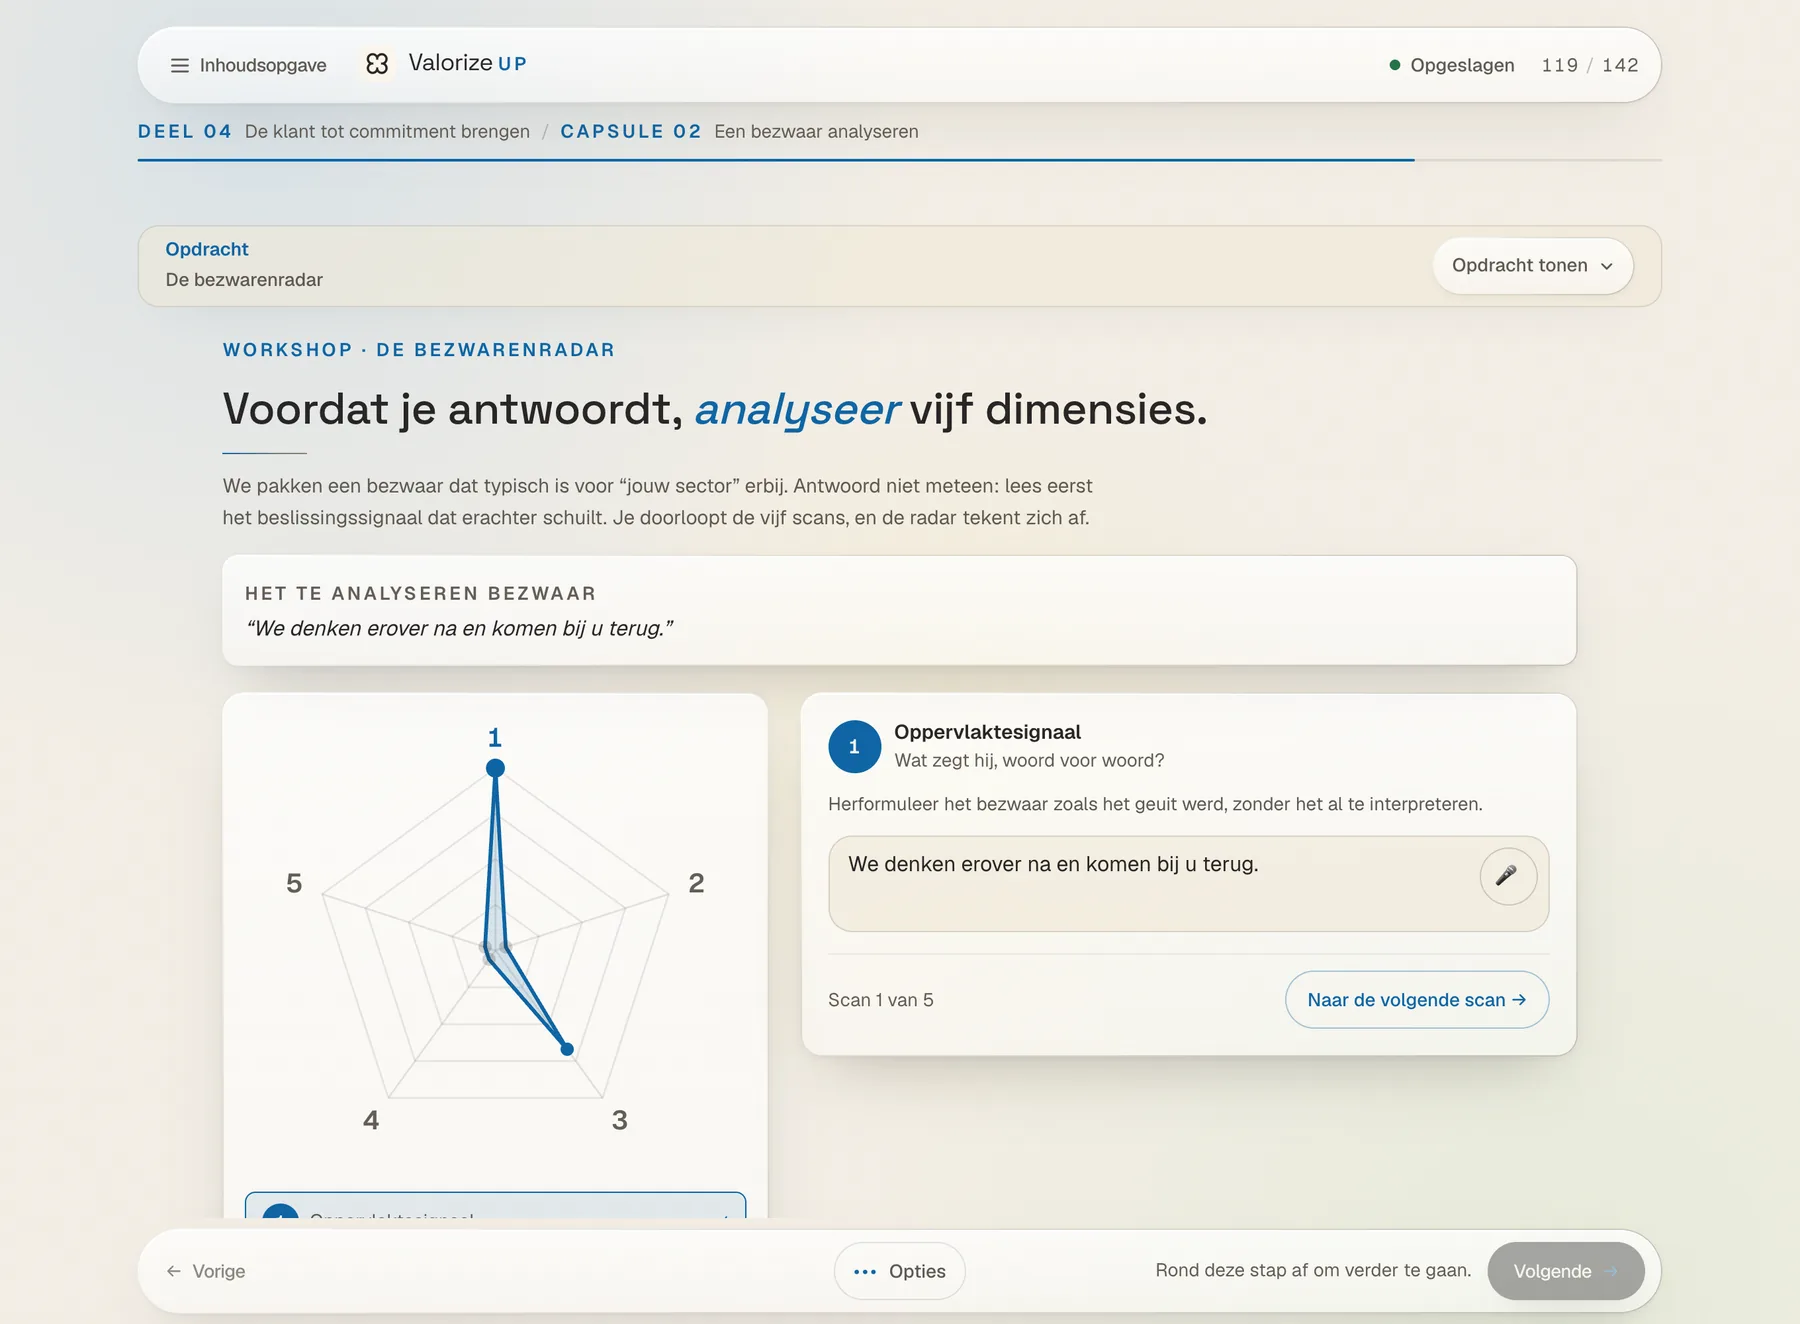Screen dimensions: 1800x1324
Task: Click the step 1 circle badge
Action: (854, 747)
